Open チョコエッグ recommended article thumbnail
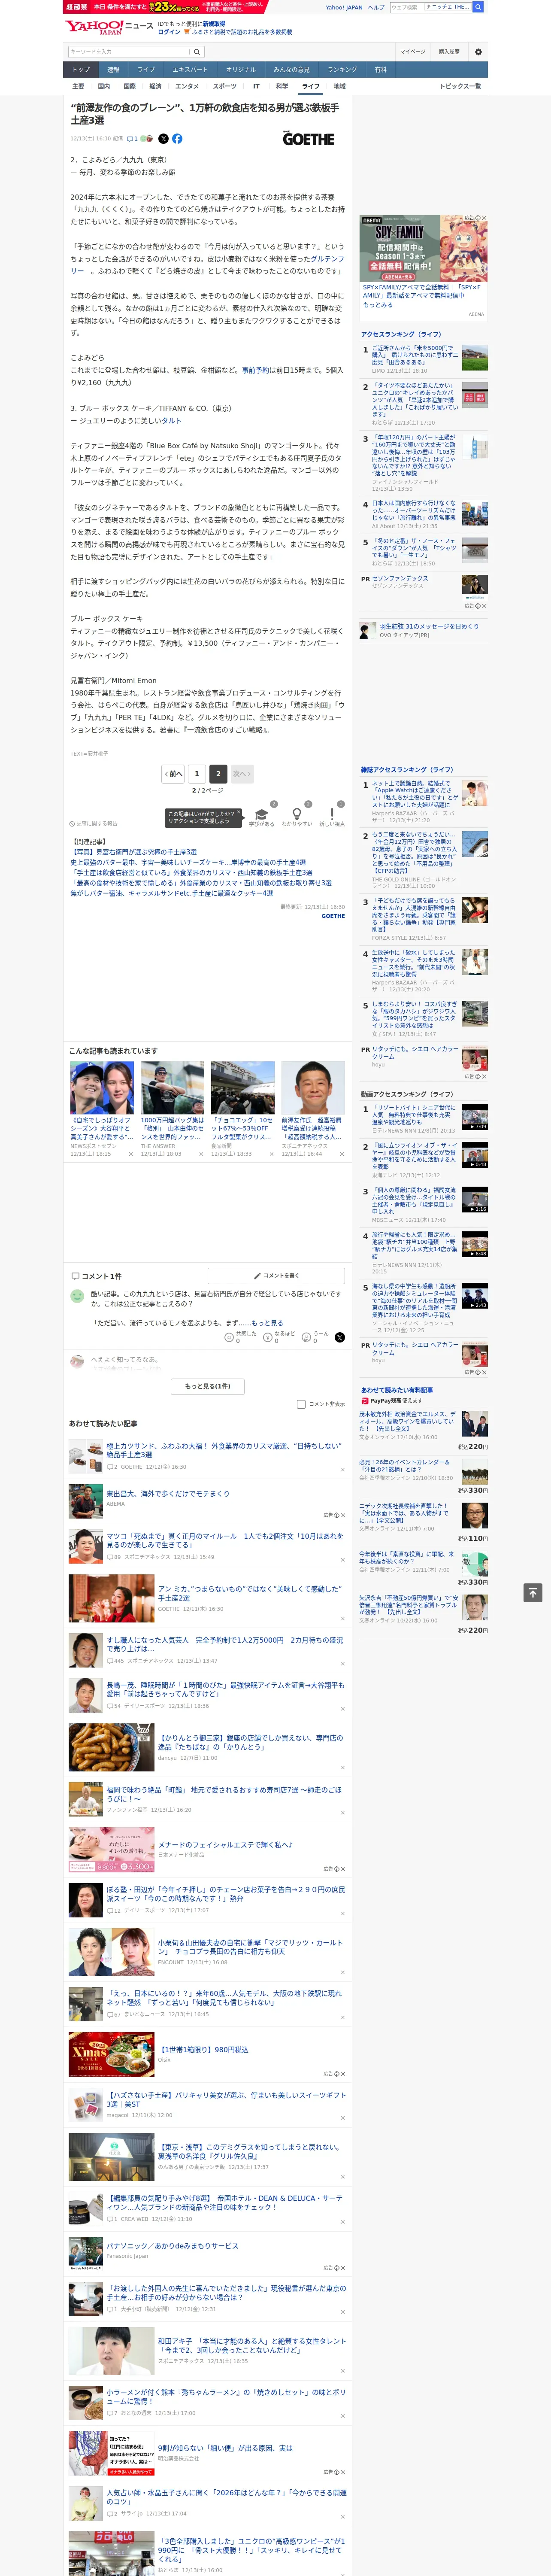This screenshot has height=2576, width=551. coord(242,1088)
